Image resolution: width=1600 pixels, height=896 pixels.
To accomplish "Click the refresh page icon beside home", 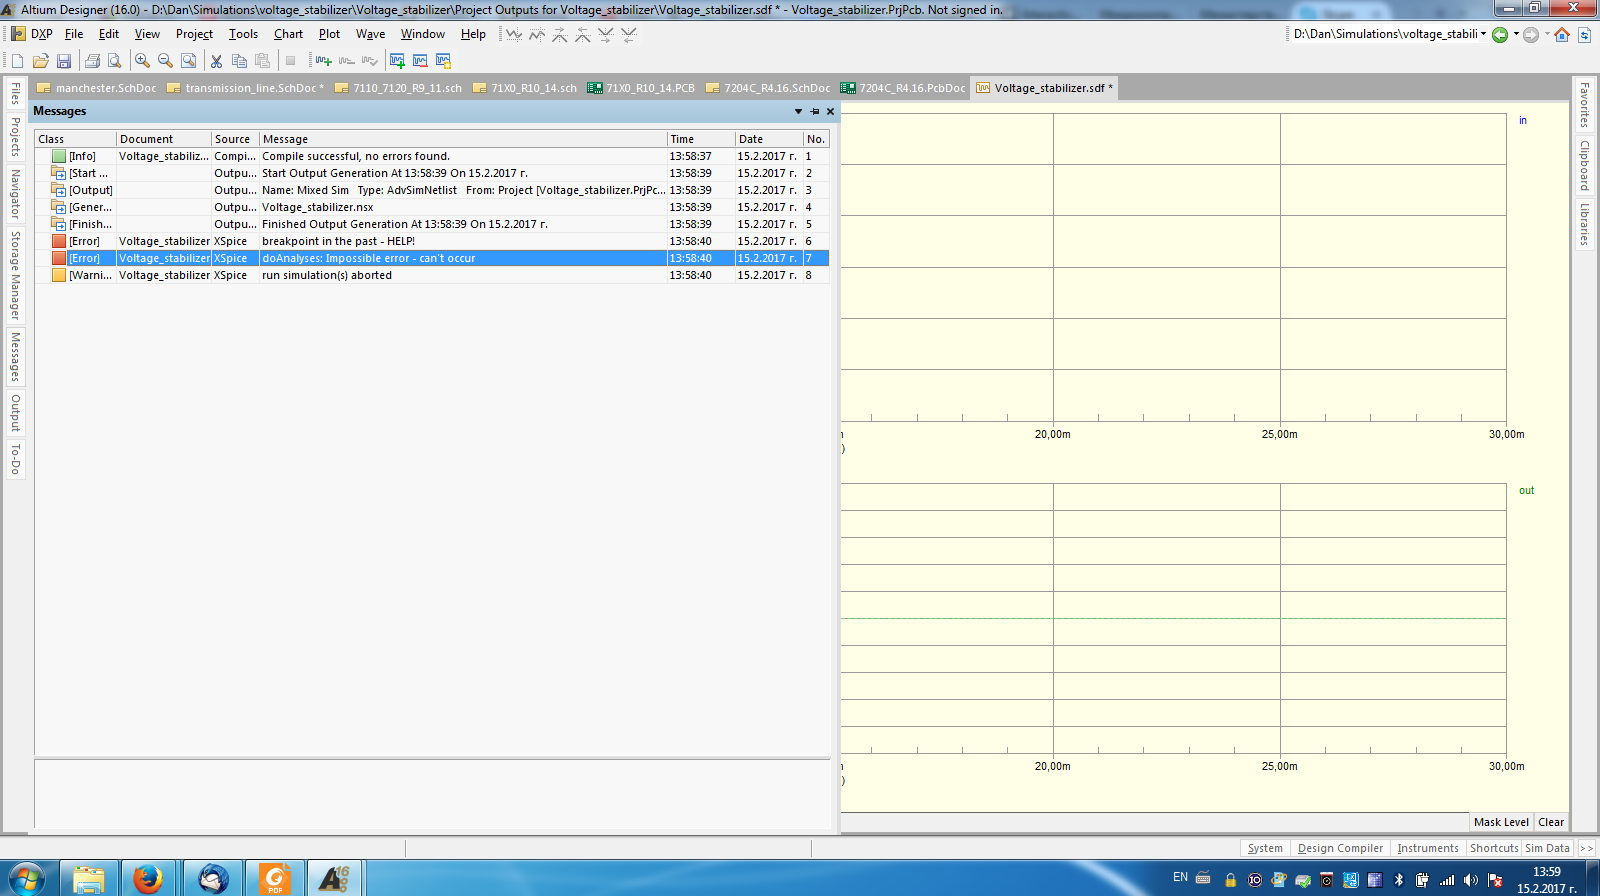I will pyautogui.click(x=1584, y=35).
